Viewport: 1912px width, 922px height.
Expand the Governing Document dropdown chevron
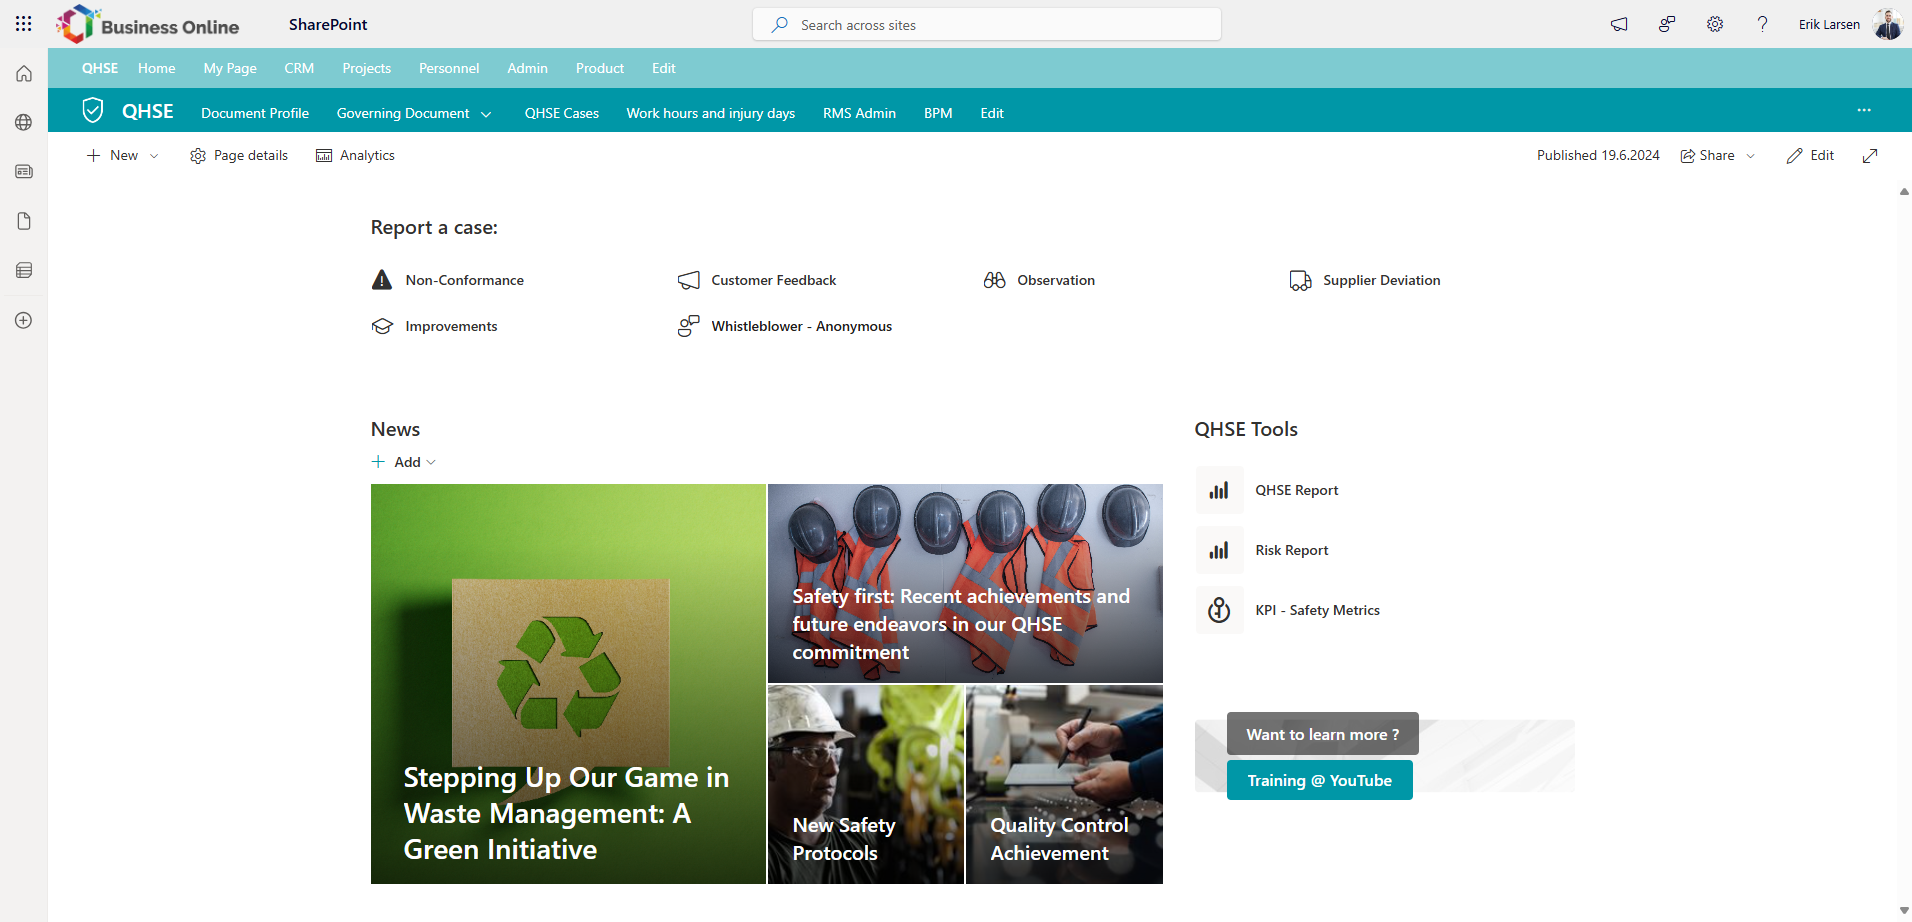tap(486, 114)
